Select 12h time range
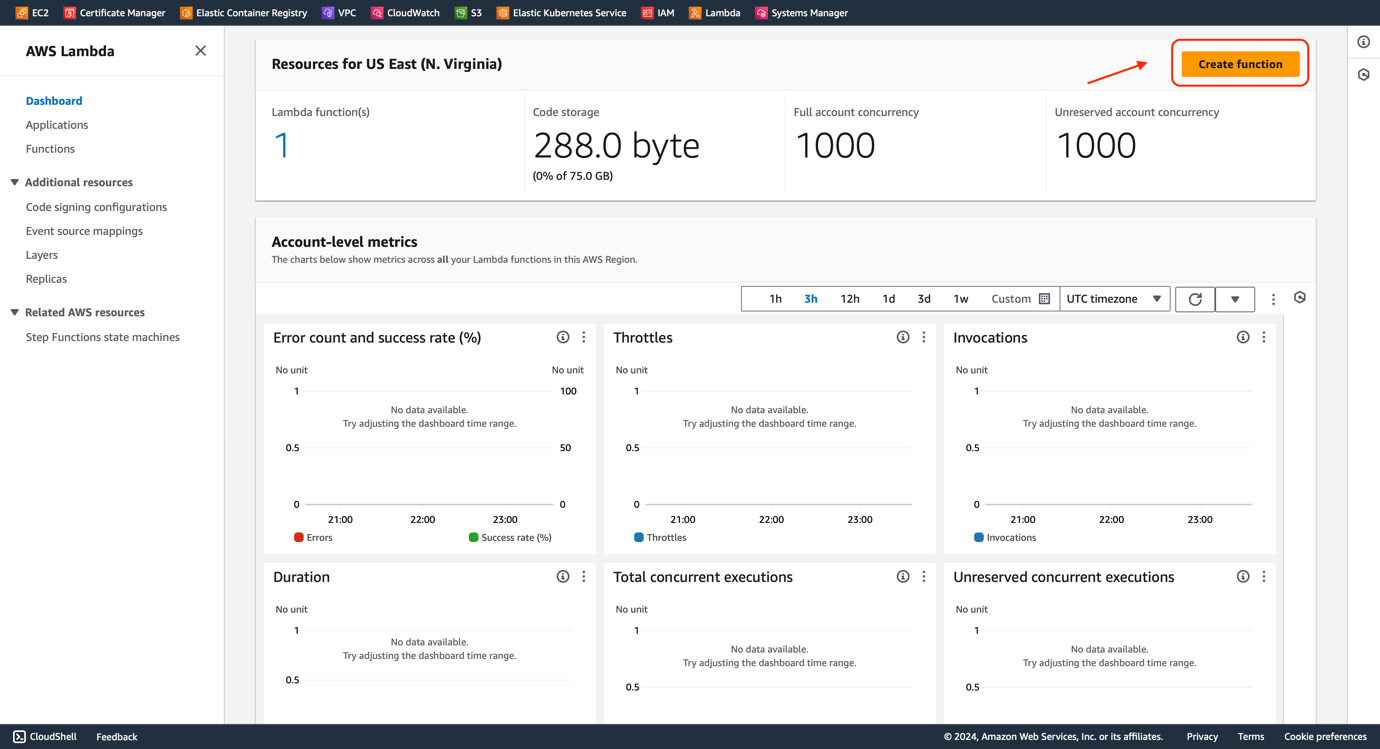Screen dimensions: 1380x749 click(850, 299)
